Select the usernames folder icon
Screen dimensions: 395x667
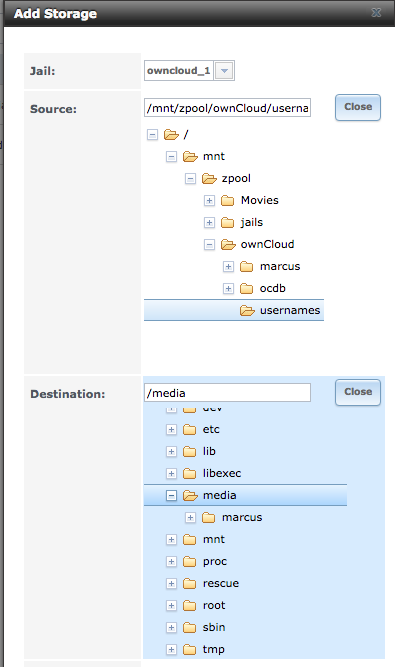247,311
